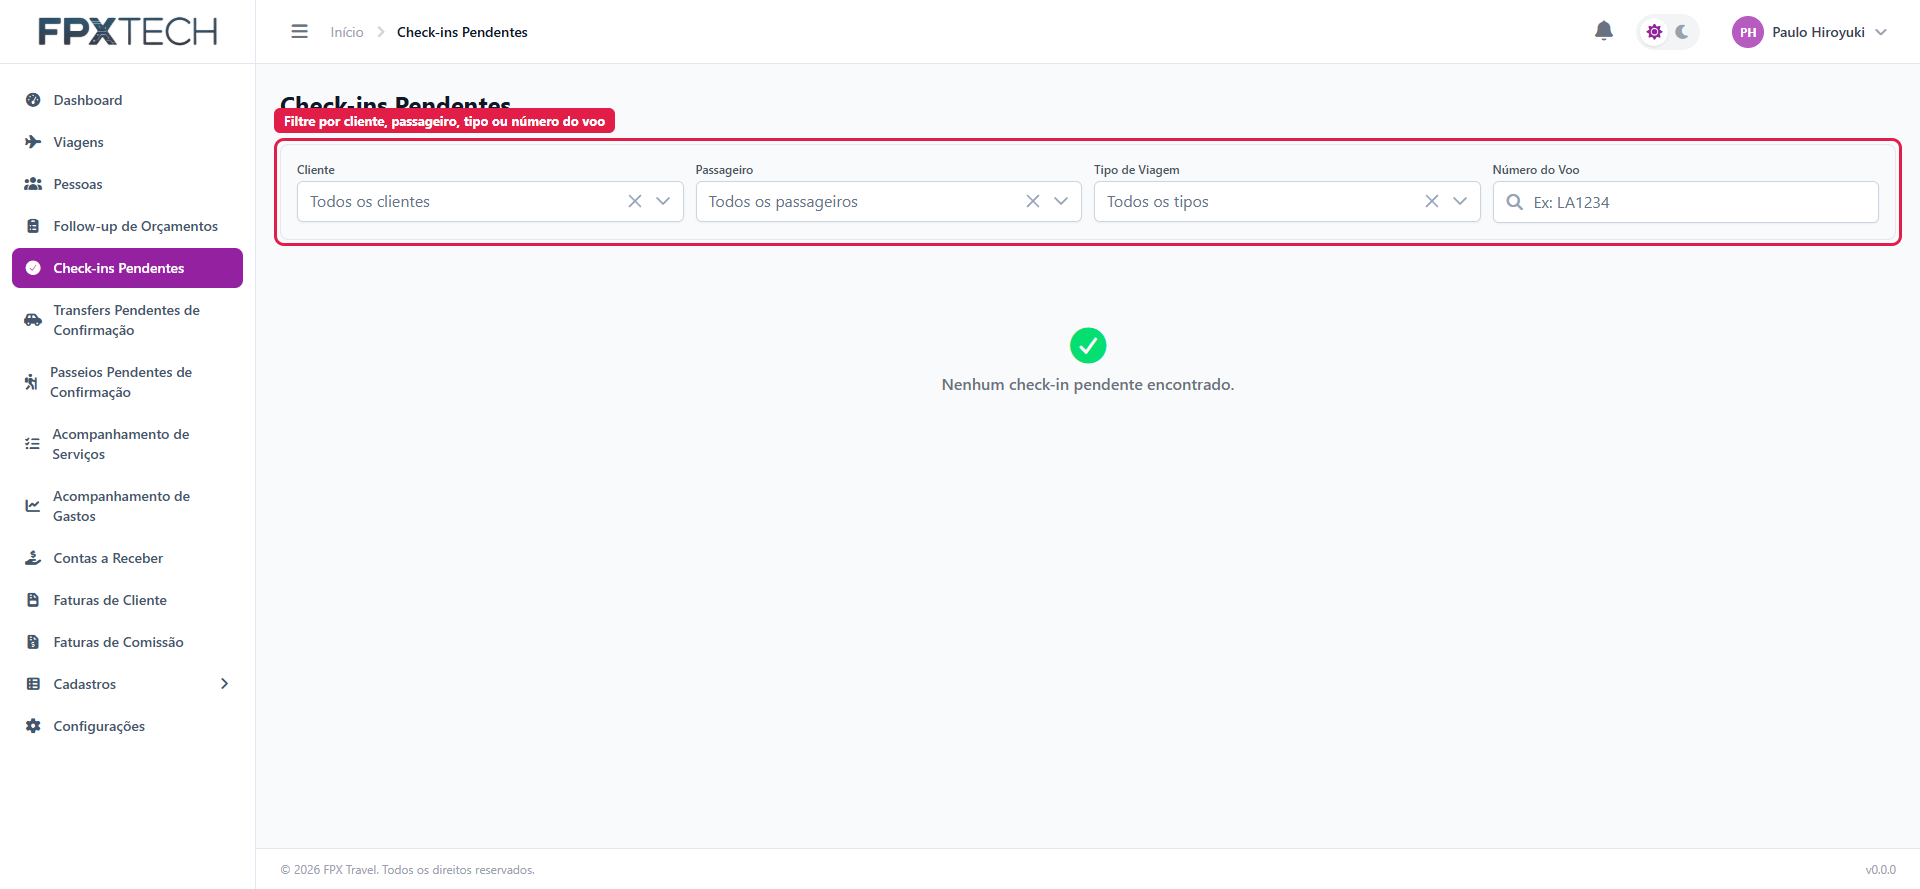
Task: Open the Passageiro combo box
Action: coord(888,201)
